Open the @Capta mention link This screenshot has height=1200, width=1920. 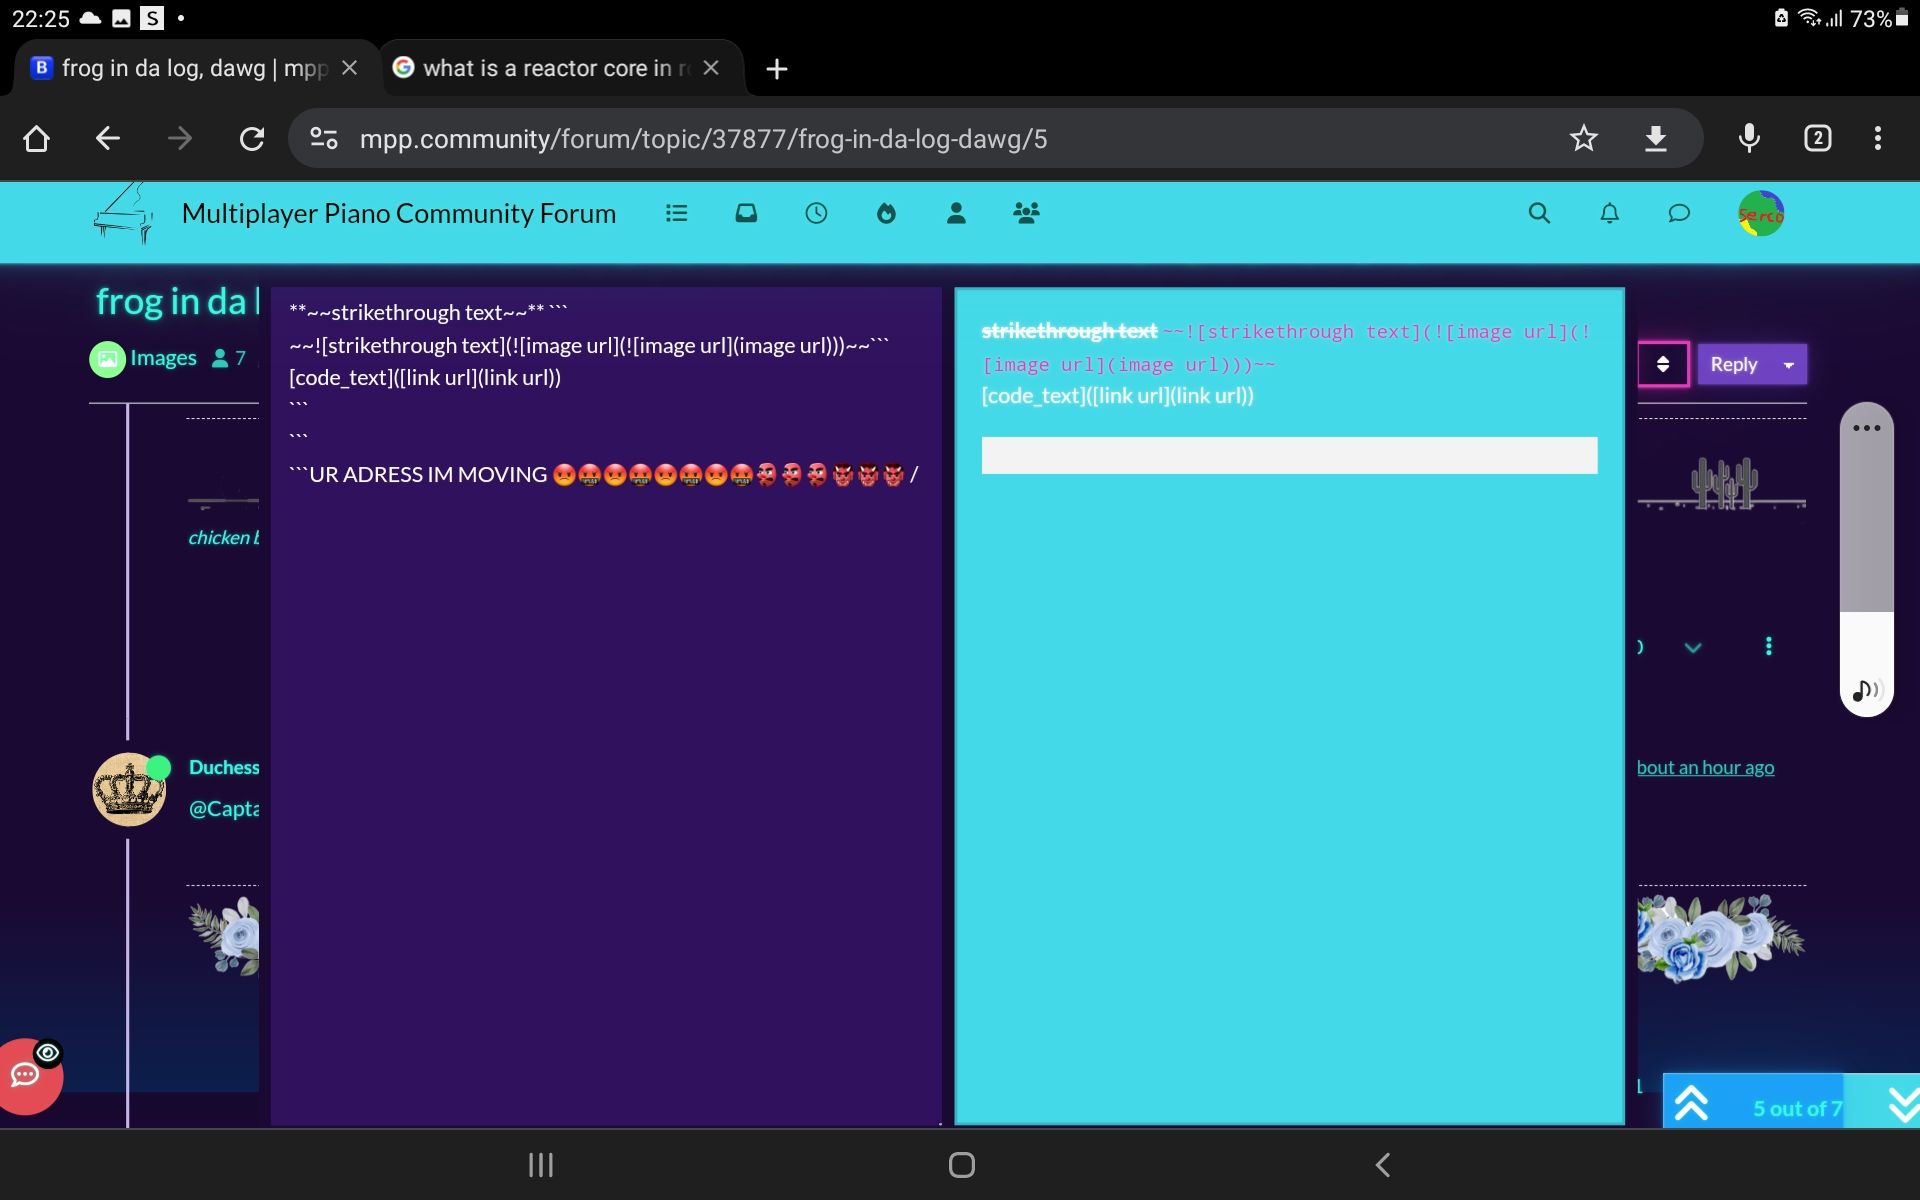coord(224,808)
